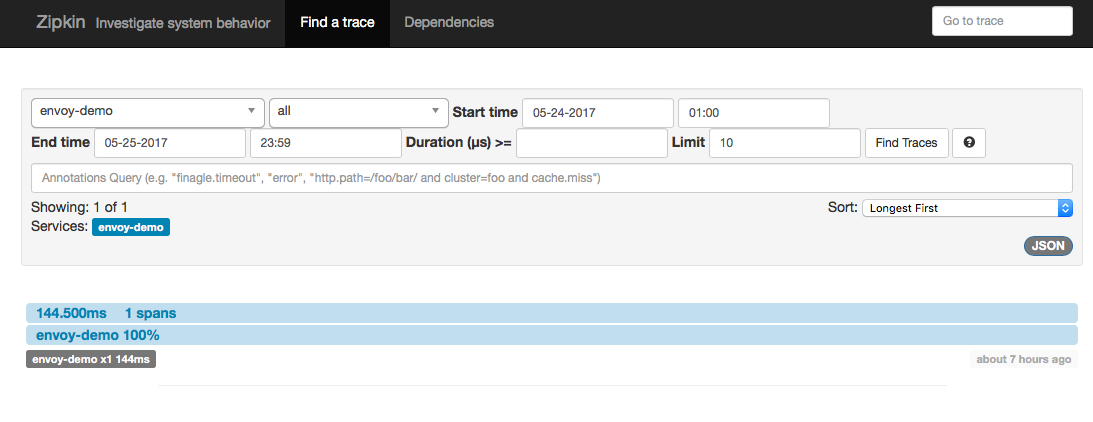Image resolution: width=1093 pixels, height=422 pixels.
Task: Focus the Go to trace search field
Action: click(x=1002, y=21)
